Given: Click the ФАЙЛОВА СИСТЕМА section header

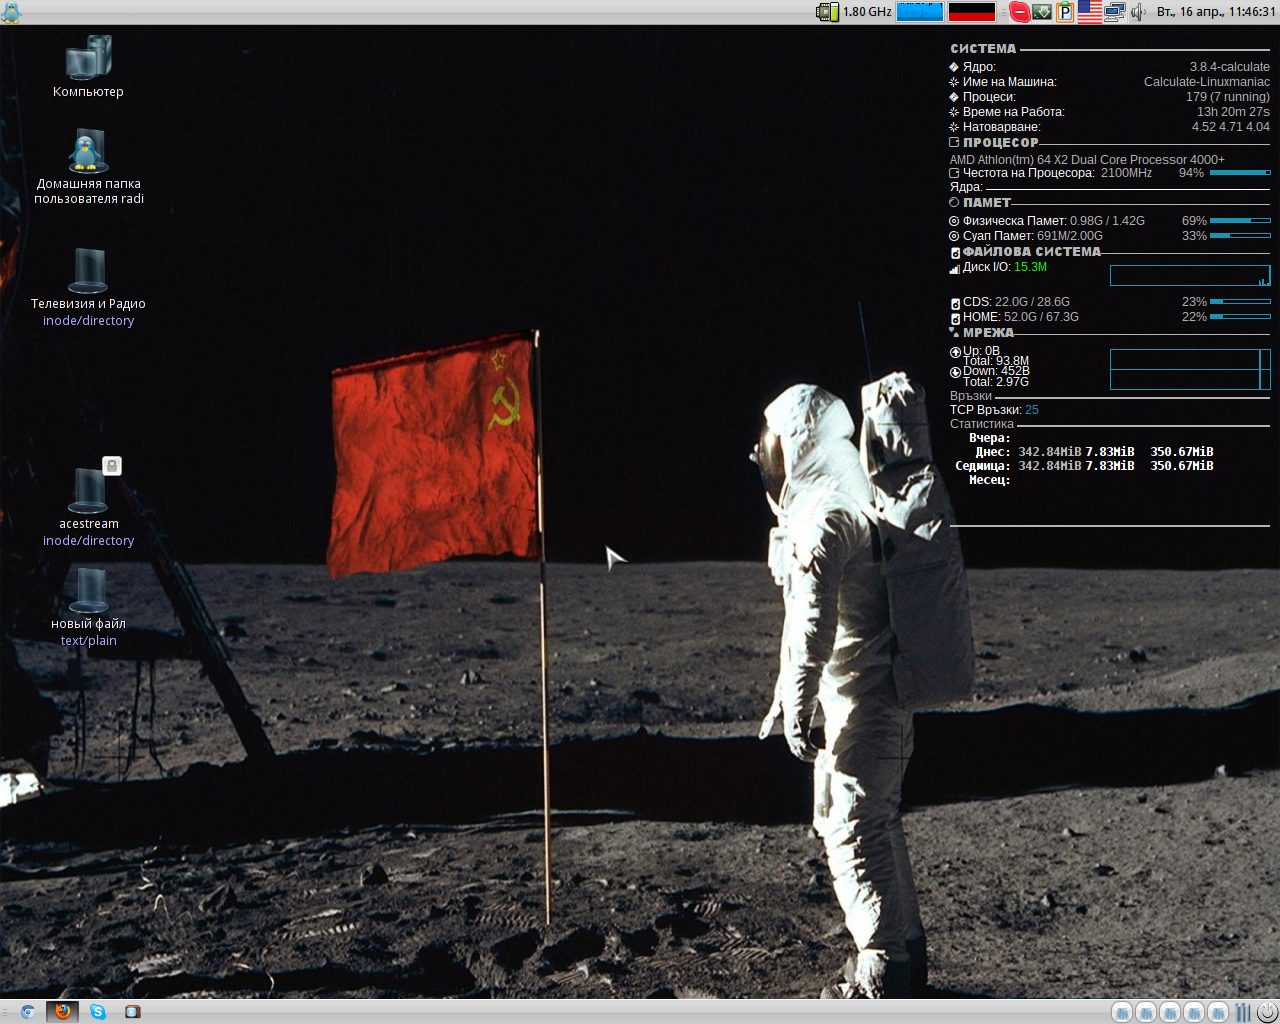Looking at the screenshot, I should pos(1032,252).
